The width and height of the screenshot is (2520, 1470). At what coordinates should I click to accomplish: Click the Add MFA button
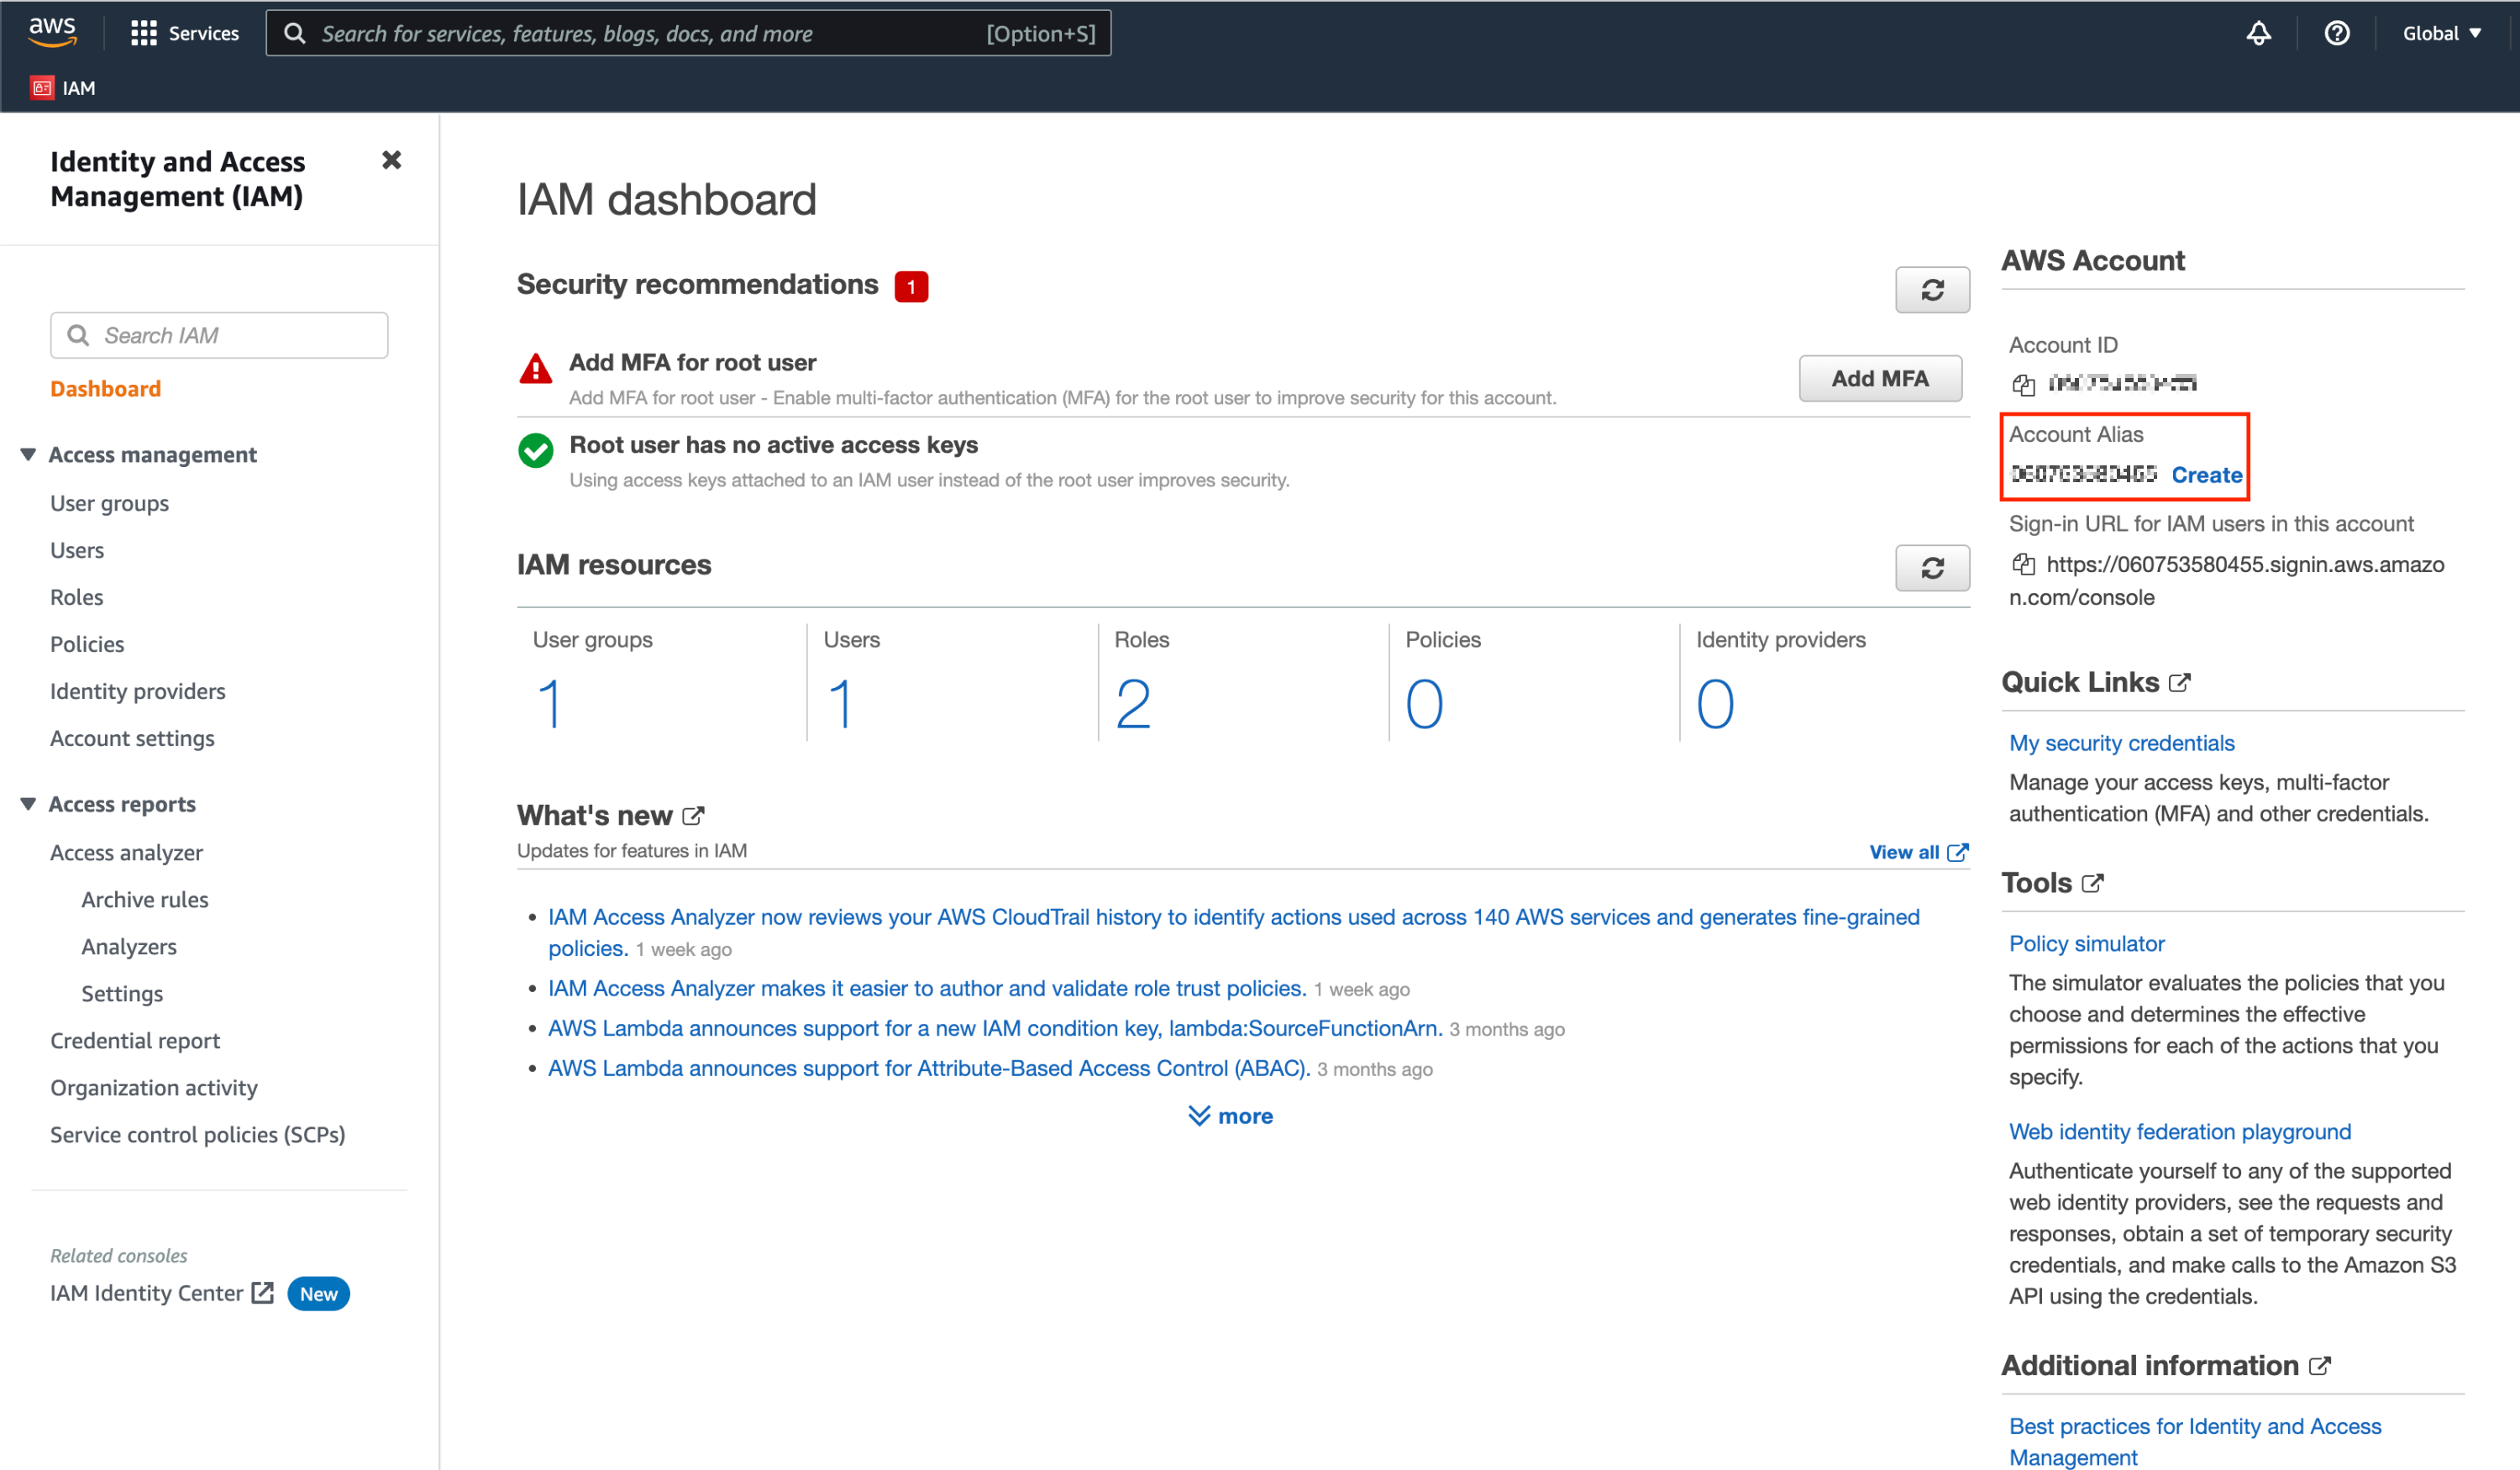pos(1880,379)
